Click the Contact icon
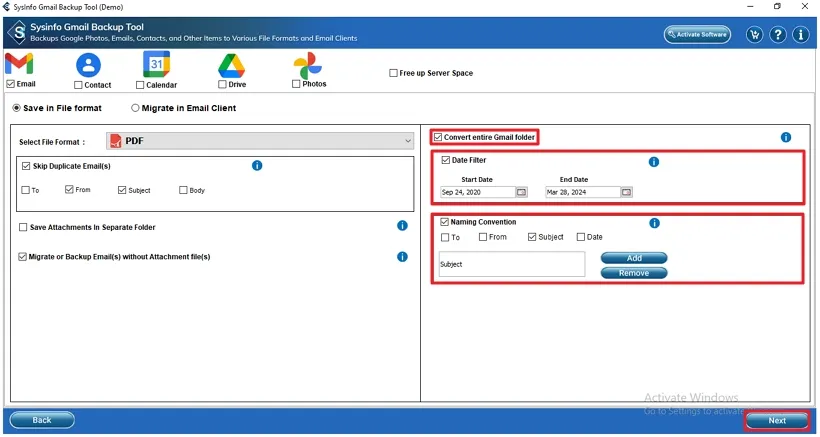The height and width of the screenshot is (437, 820). click(x=89, y=65)
